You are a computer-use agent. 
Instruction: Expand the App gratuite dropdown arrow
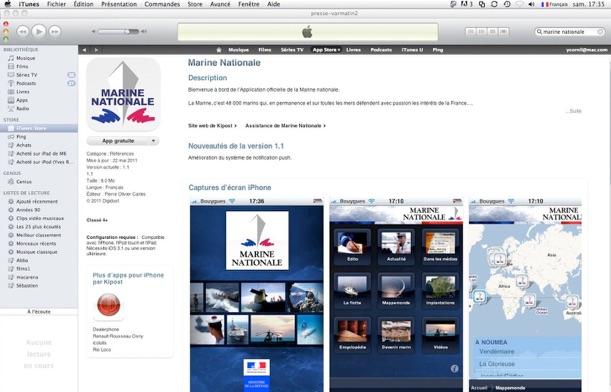point(154,141)
